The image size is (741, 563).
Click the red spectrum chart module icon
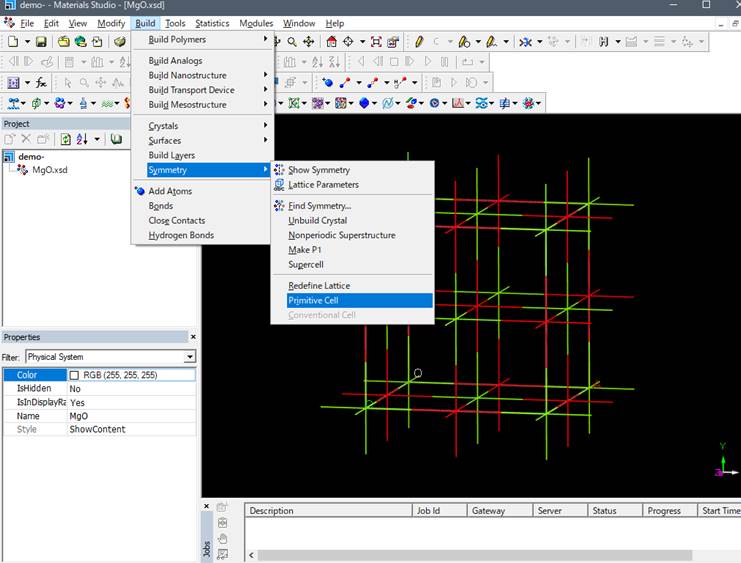tap(457, 103)
